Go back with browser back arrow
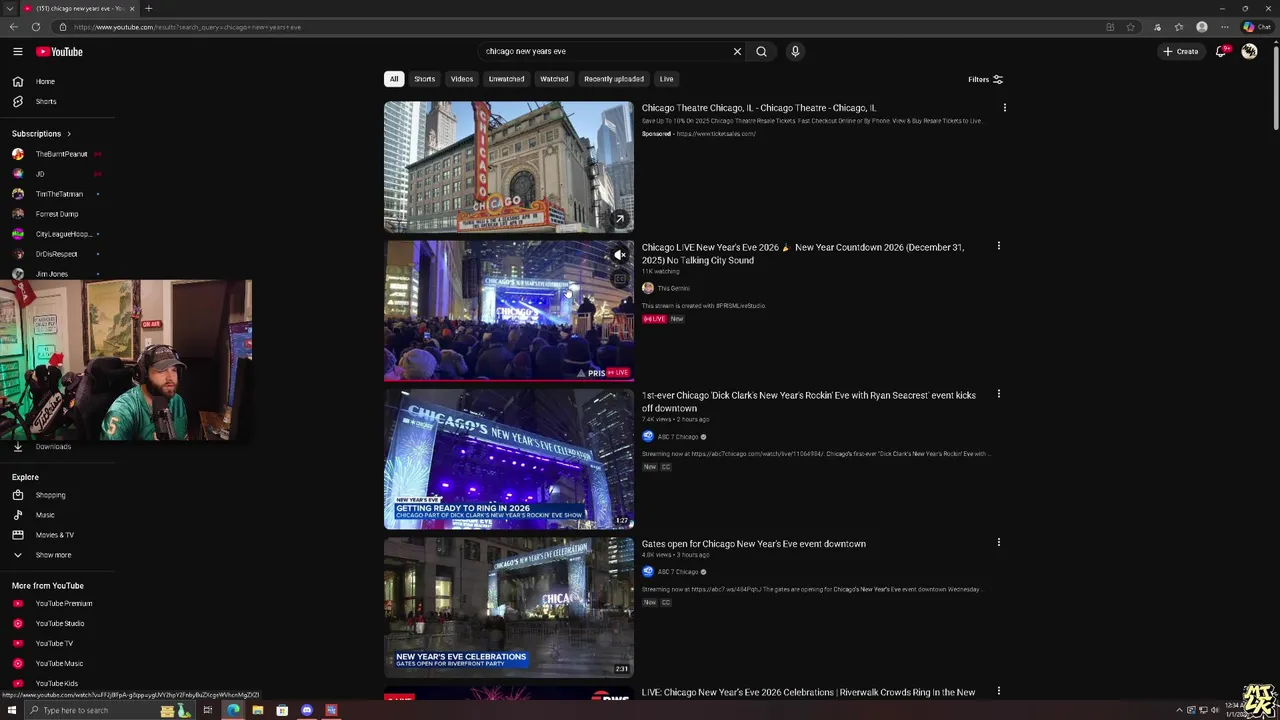The image size is (1280, 720). [13, 27]
